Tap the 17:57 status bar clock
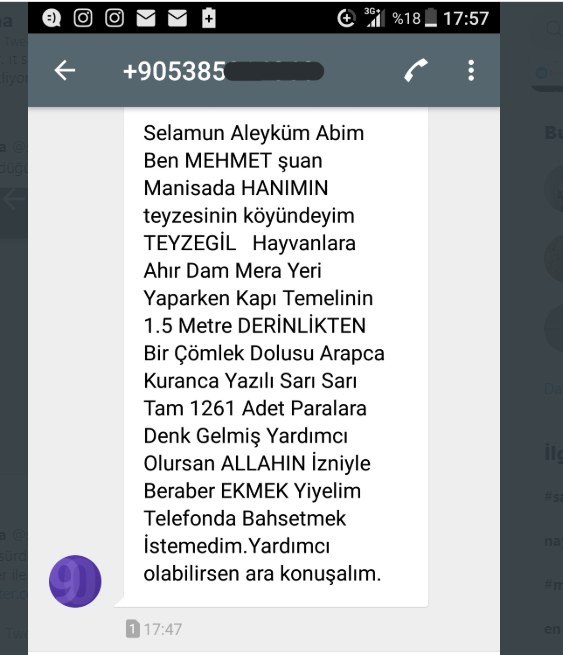This screenshot has width=563, height=655. tap(466, 18)
